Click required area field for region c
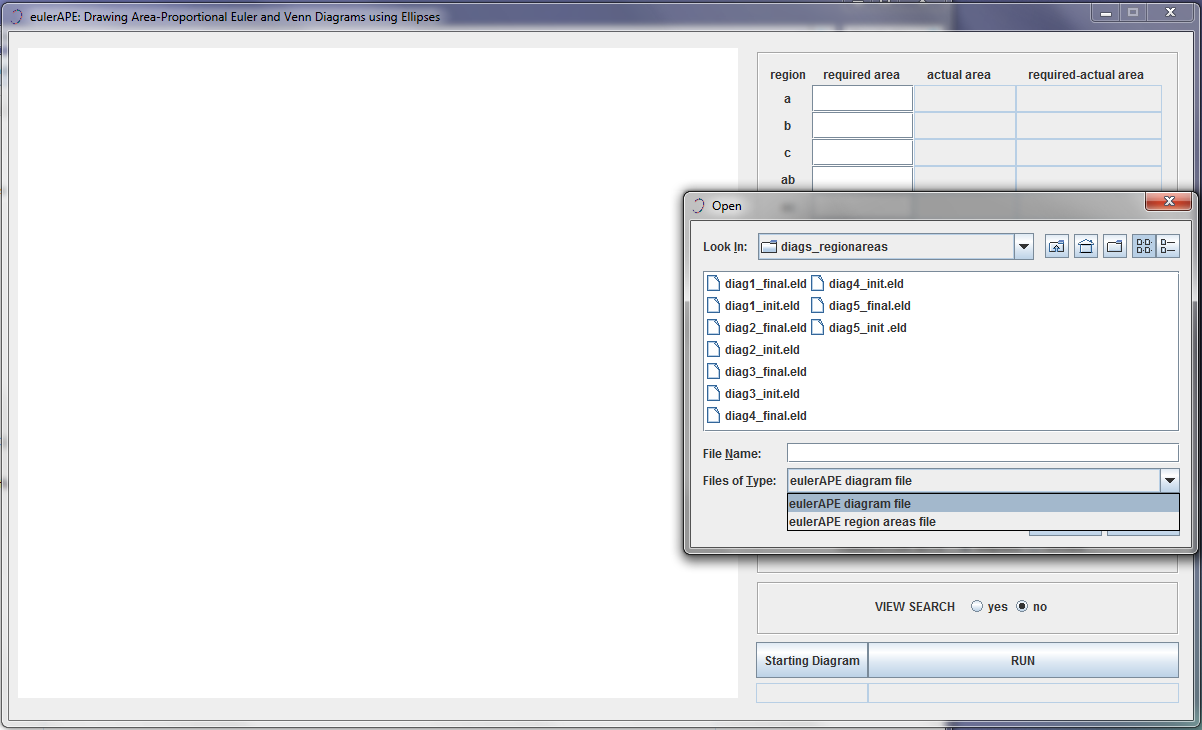Image resolution: width=1202 pixels, height=730 pixels. point(862,153)
